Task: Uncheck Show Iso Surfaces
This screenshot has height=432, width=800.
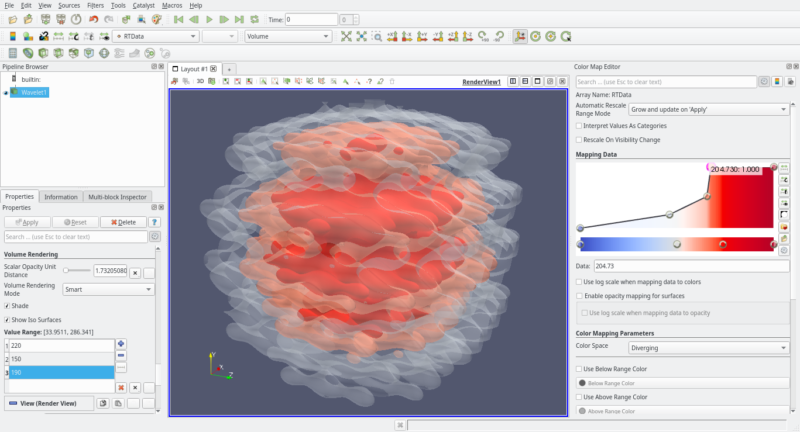Action: [7, 319]
